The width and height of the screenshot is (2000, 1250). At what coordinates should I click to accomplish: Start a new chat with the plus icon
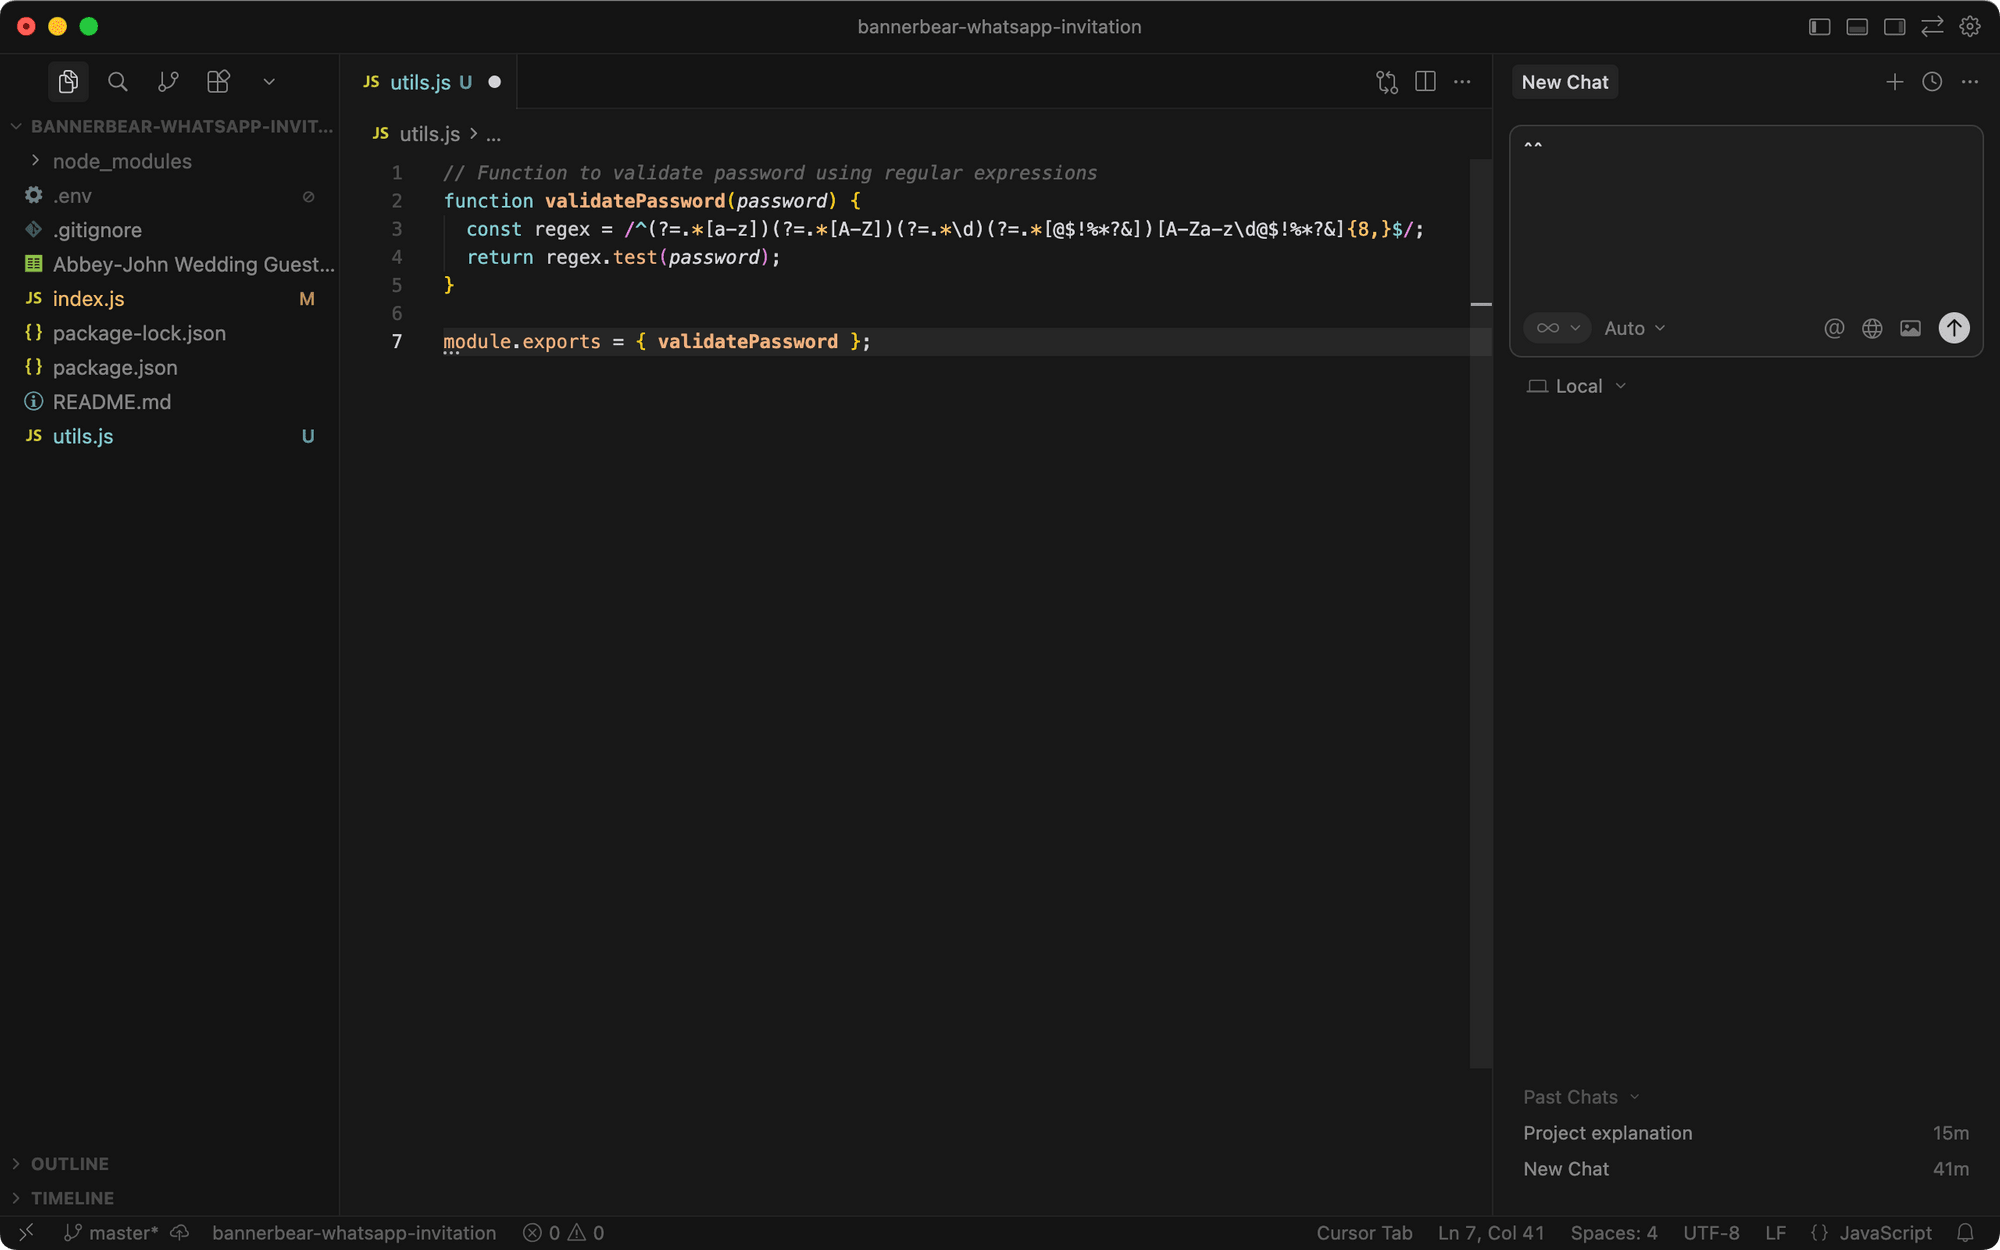1894,82
